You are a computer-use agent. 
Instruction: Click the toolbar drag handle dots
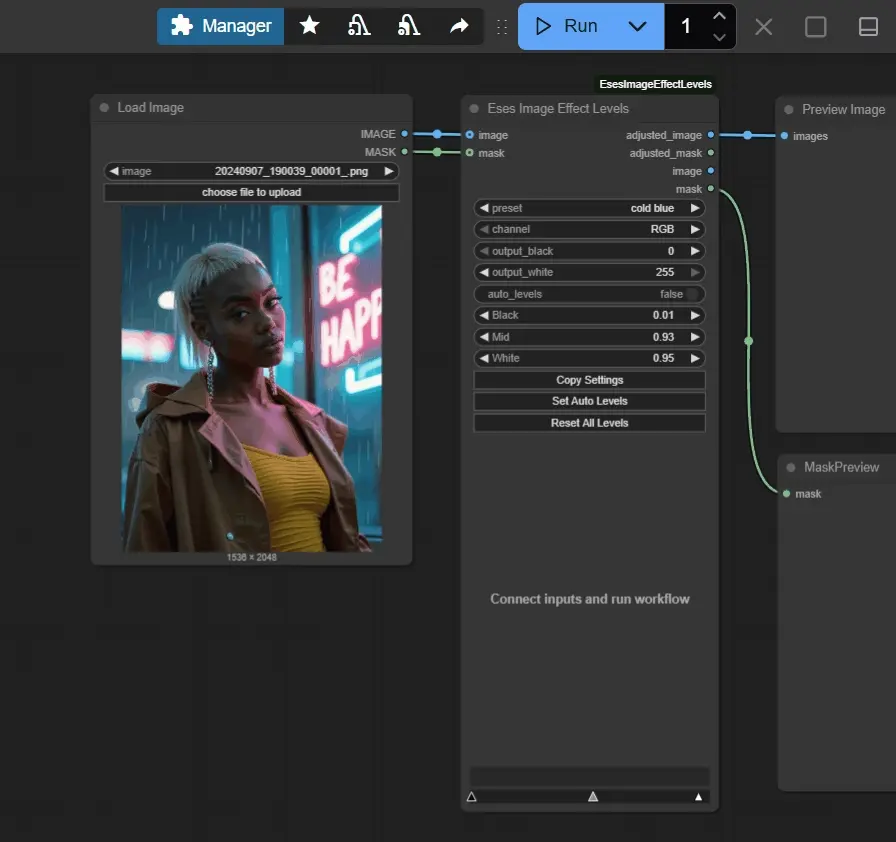[x=502, y=27]
